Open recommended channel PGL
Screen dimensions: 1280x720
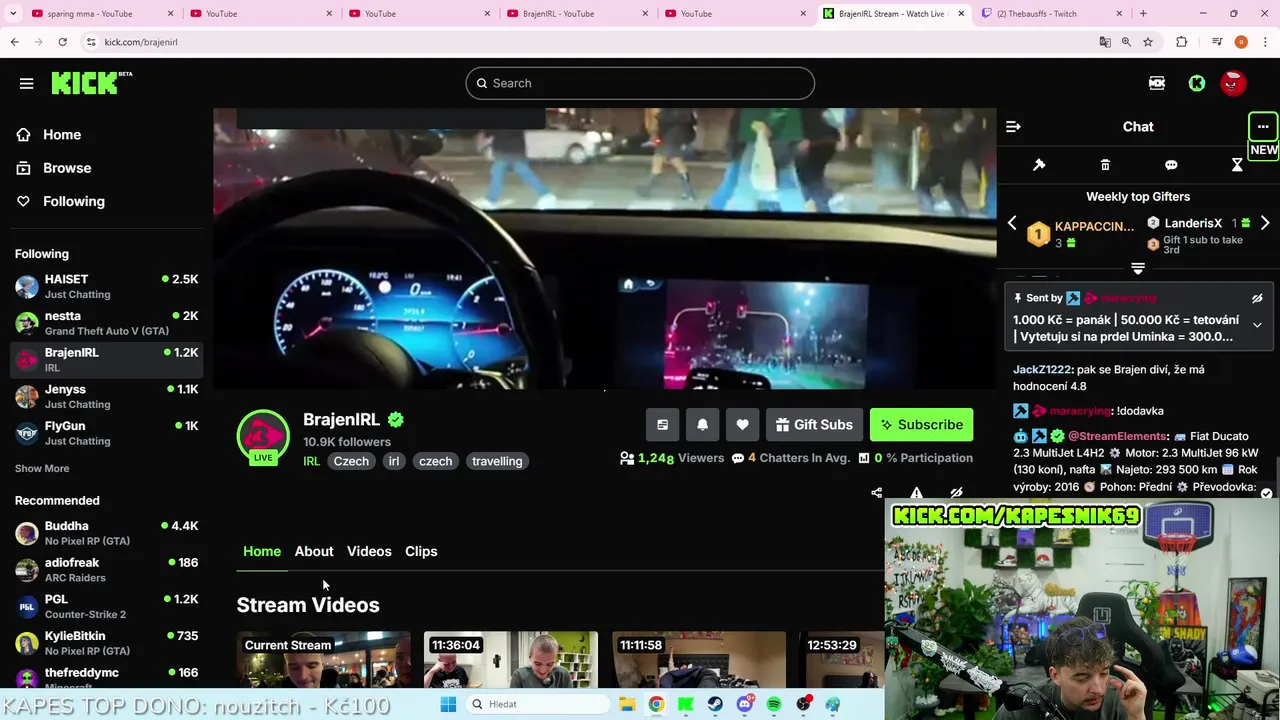[x=105, y=606]
